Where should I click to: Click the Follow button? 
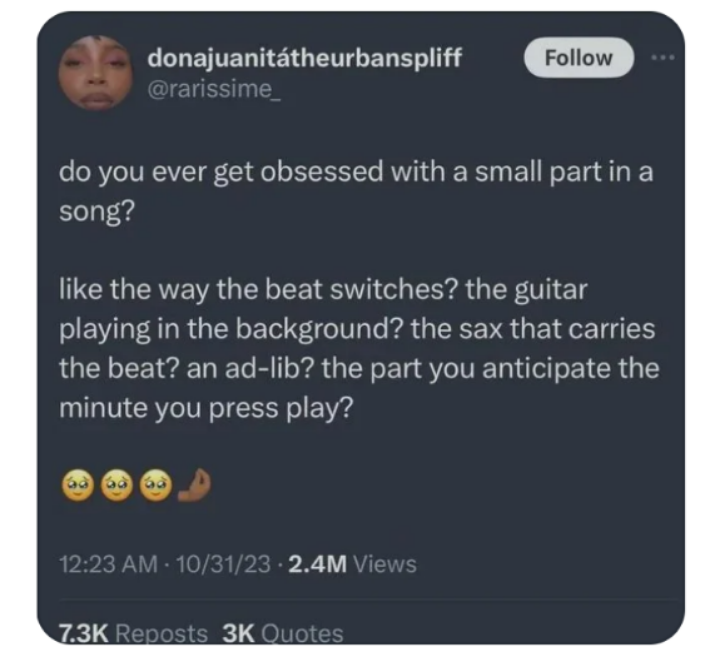(x=579, y=58)
